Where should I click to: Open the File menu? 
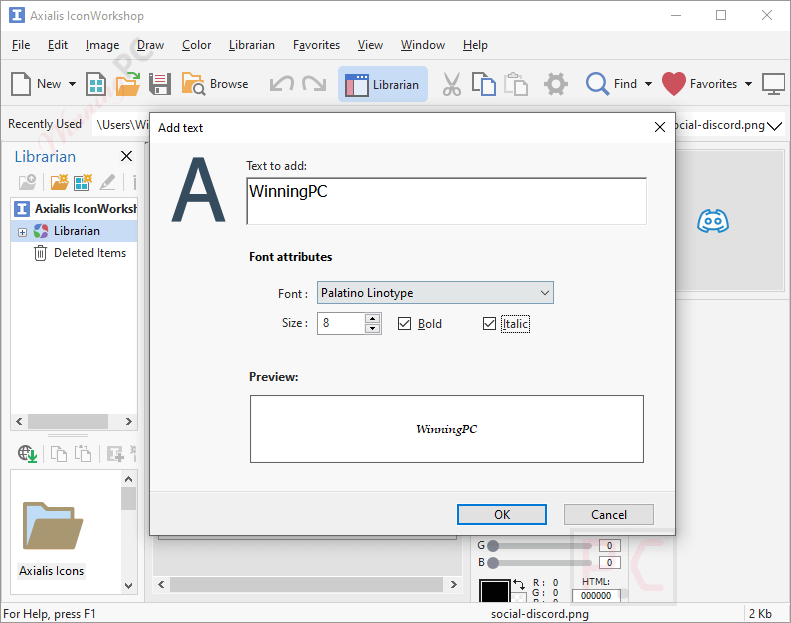click(x=21, y=45)
